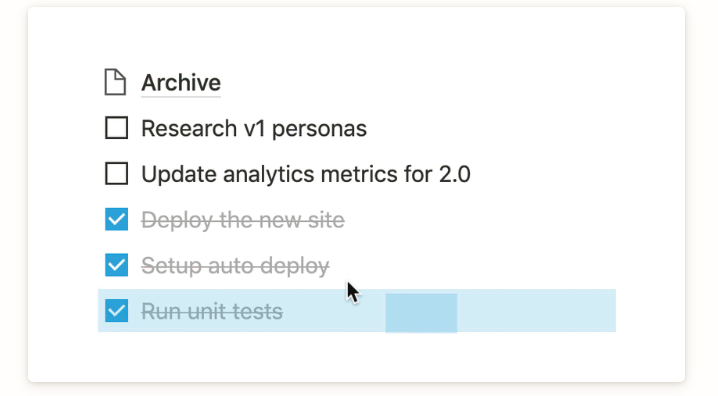Click the word site in the Deploy to-do
Image resolution: width=718 pixels, height=396 pixels.
coord(326,220)
